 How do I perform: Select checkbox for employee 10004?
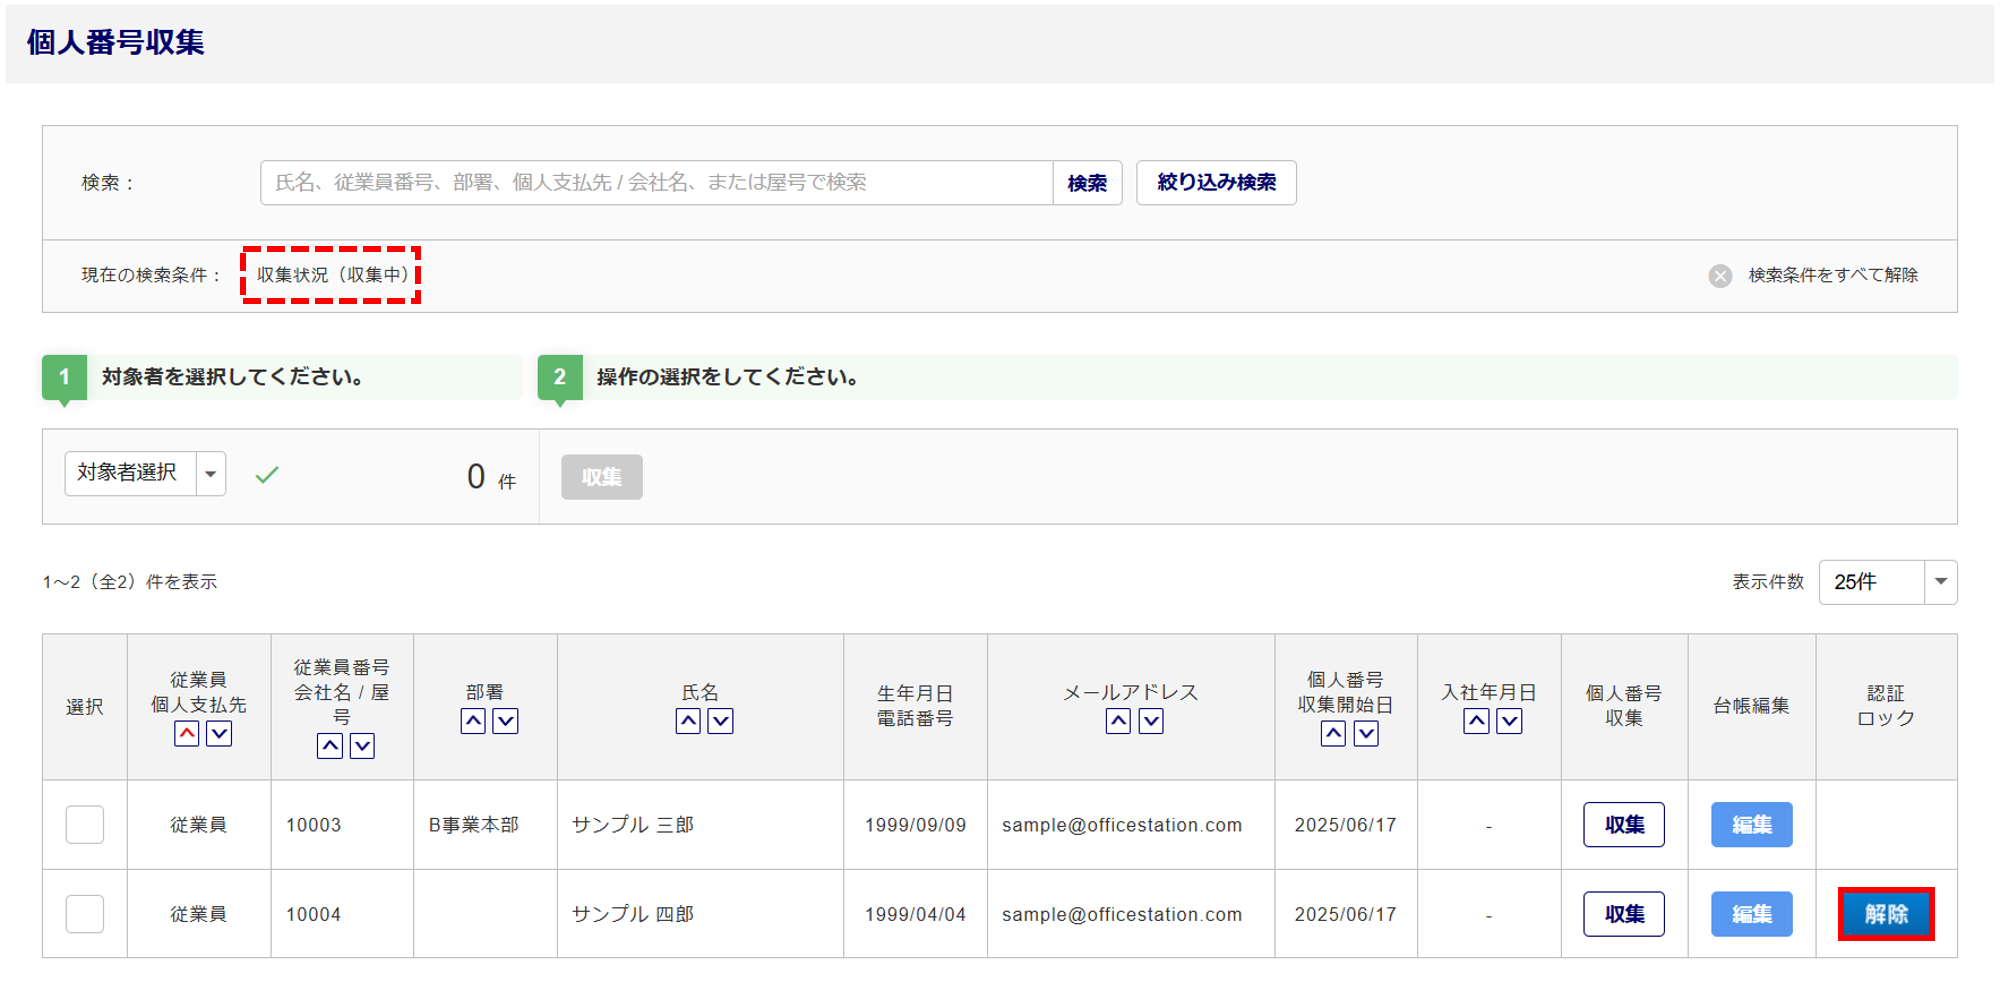point(85,914)
